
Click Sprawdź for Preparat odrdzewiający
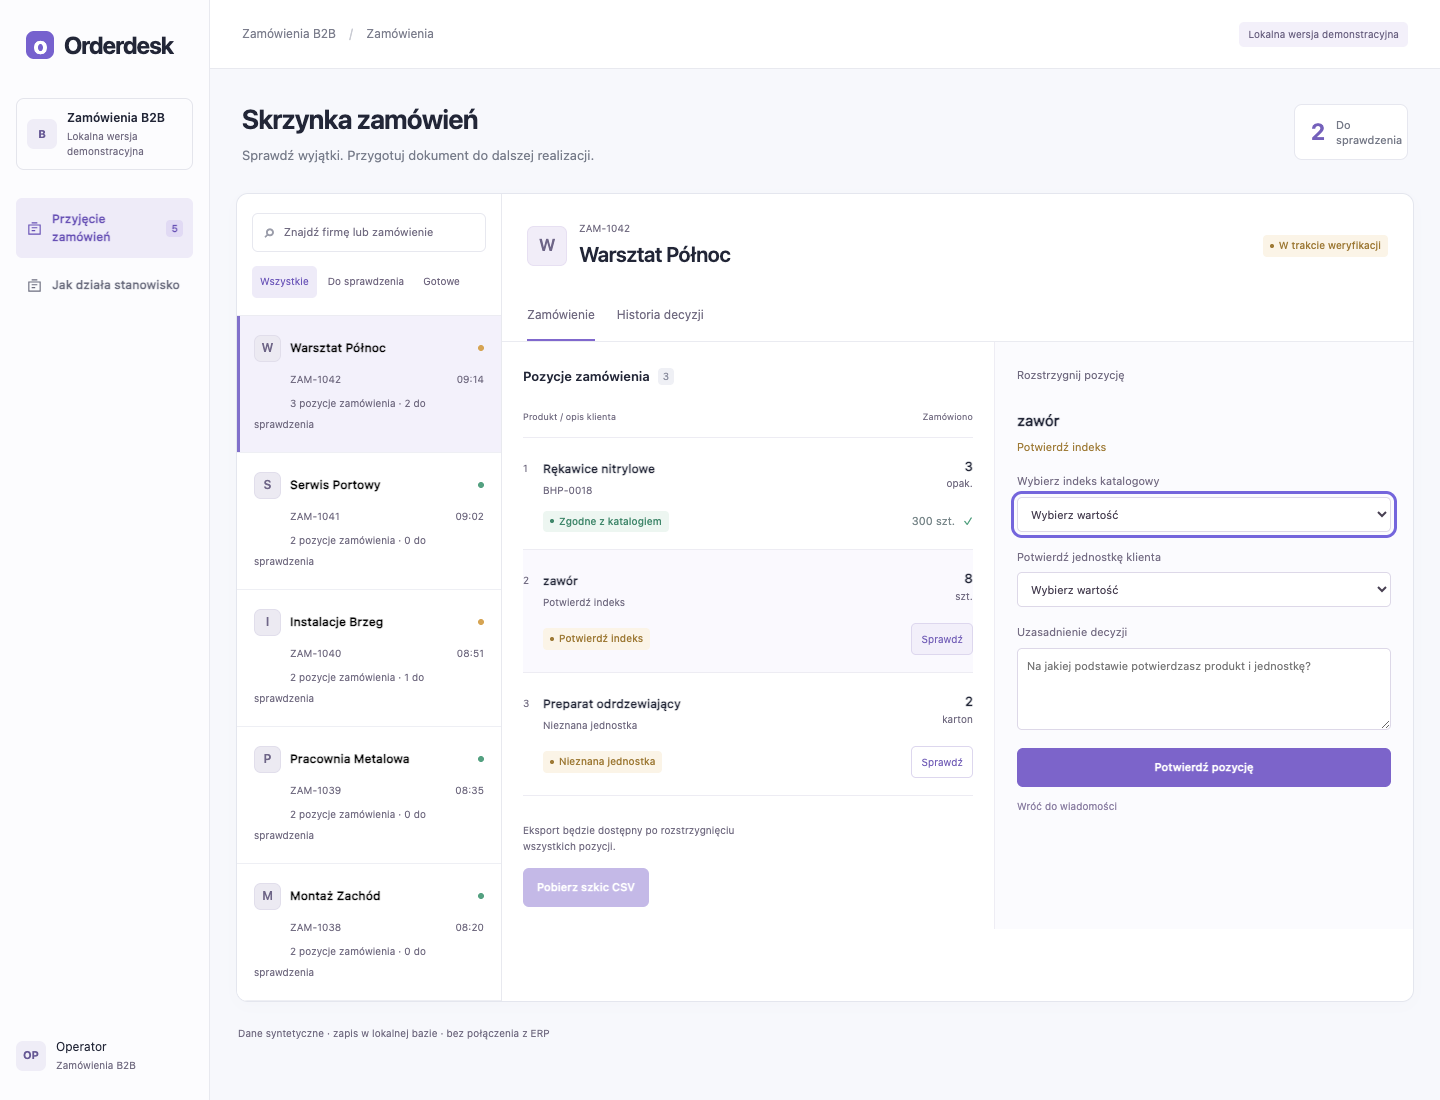point(942,762)
